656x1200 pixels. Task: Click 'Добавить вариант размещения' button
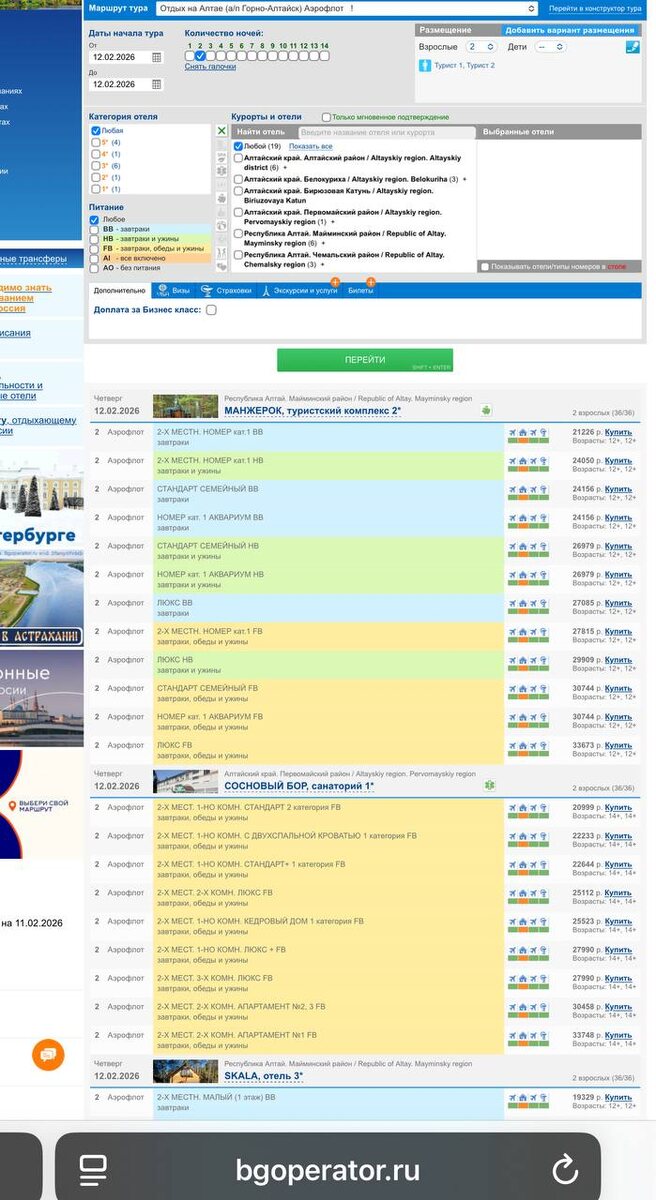569,30
